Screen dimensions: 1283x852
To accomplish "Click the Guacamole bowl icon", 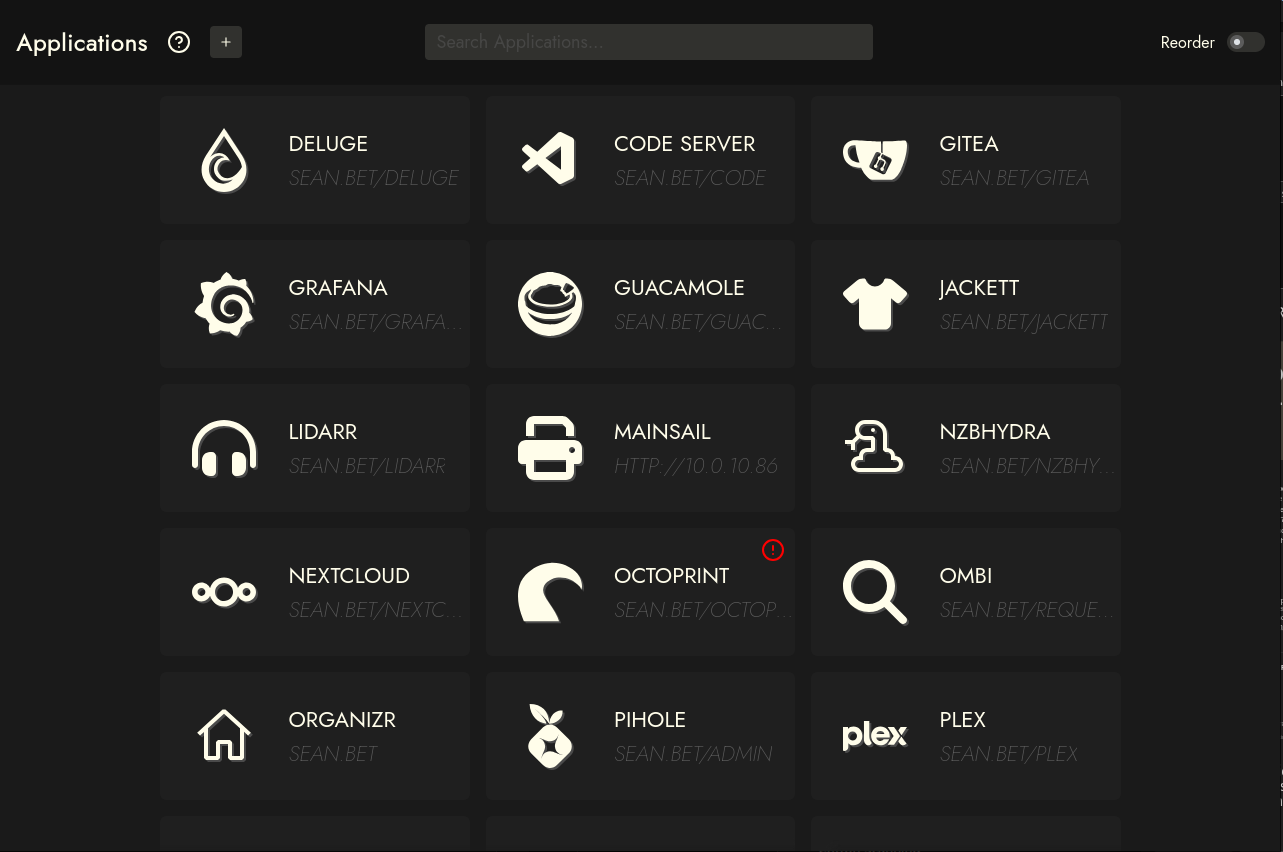I will [549, 304].
